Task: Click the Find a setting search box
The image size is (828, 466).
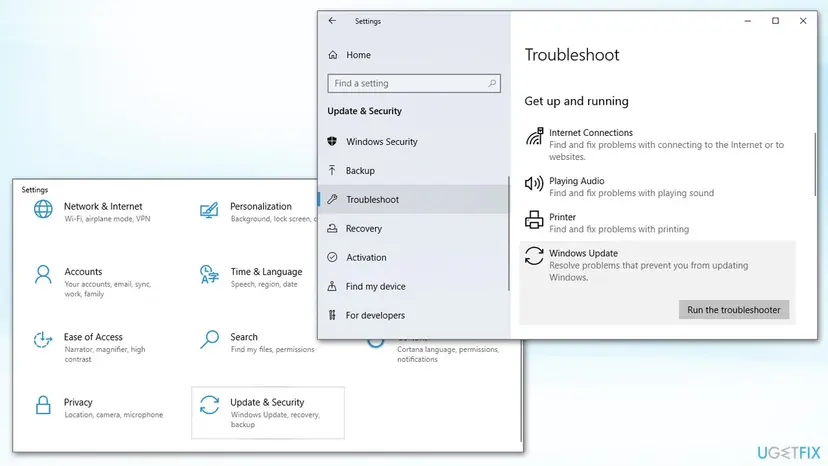Action: (414, 83)
